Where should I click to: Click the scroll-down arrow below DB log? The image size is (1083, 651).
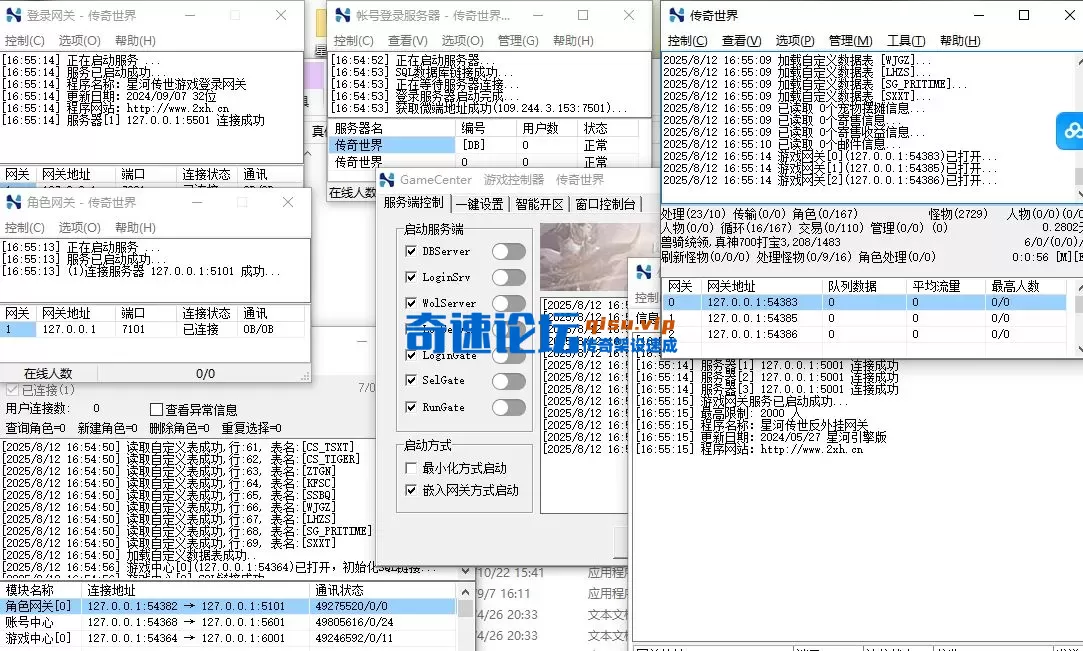(466, 572)
